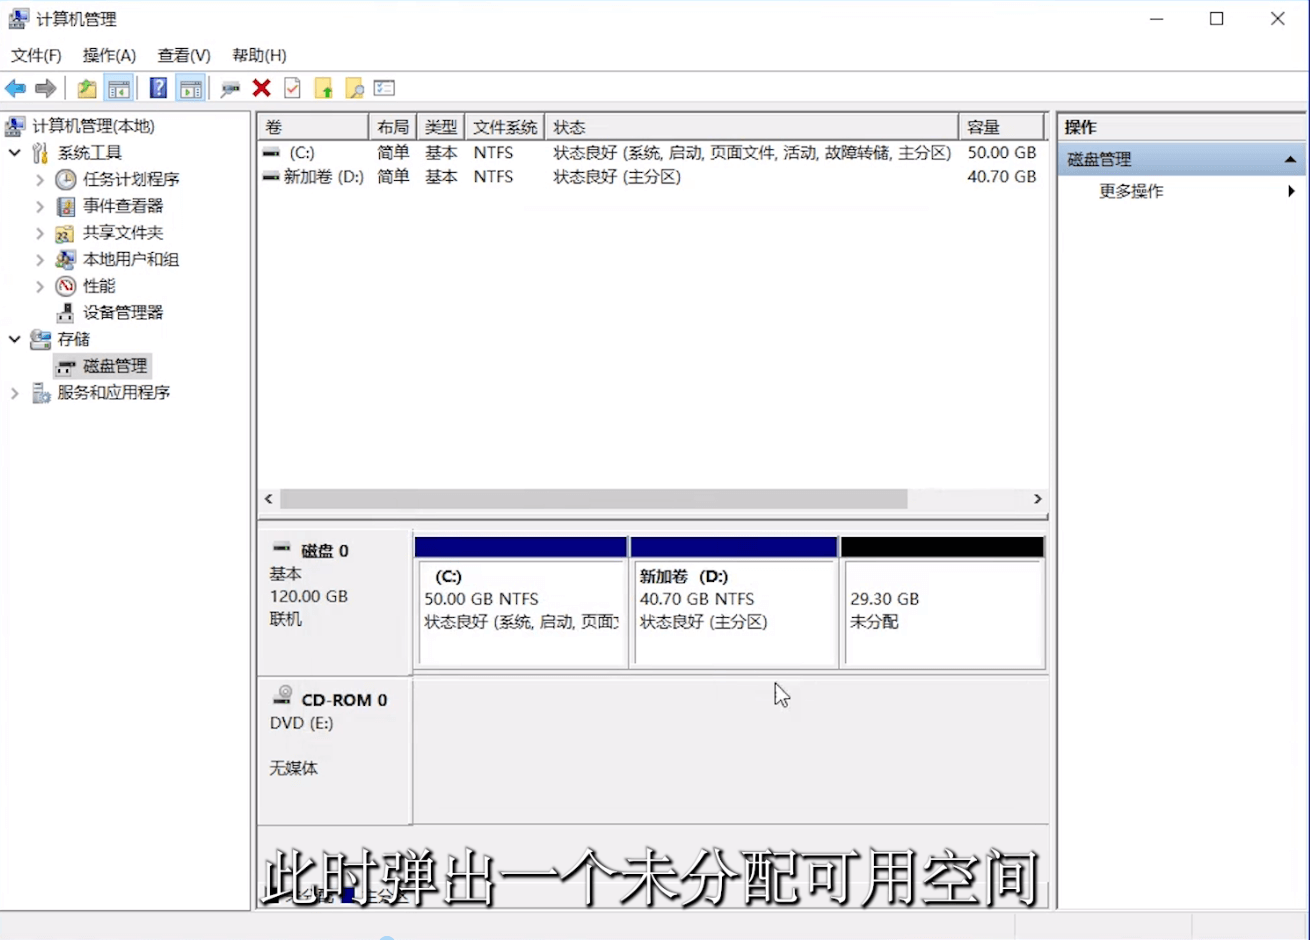1310x940 pixels.
Task: Toggle the Show/Hide Console Tree icon
Action: [119, 89]
